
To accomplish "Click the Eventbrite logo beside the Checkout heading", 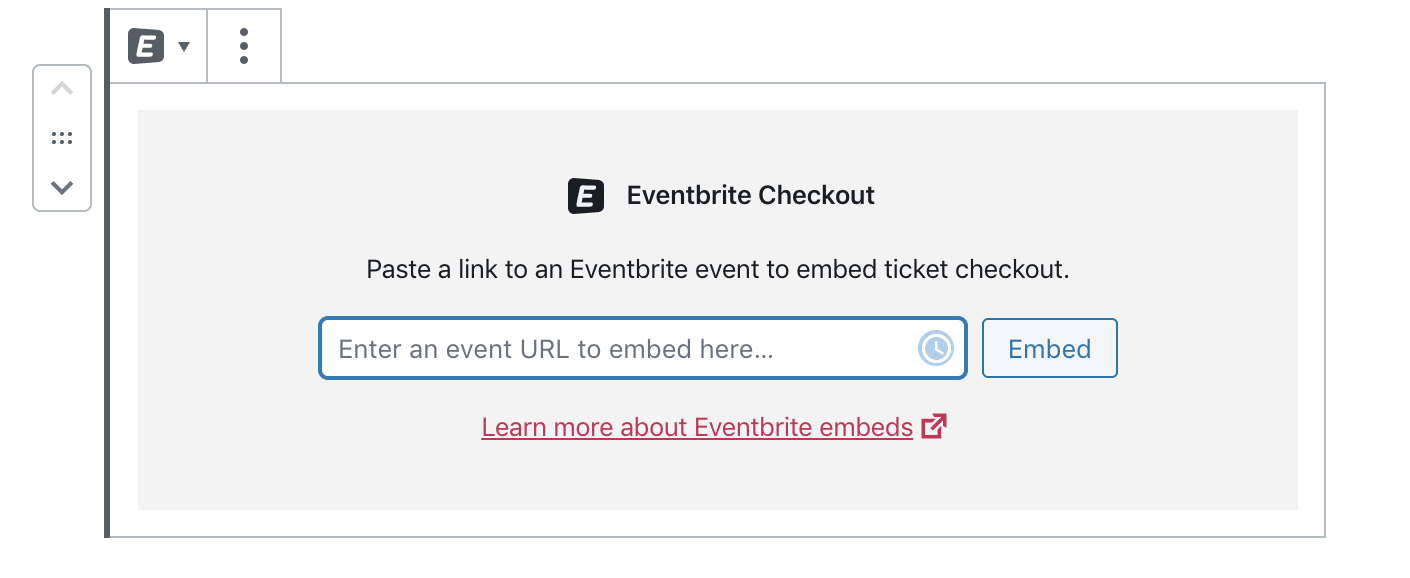I will [587, 196].
